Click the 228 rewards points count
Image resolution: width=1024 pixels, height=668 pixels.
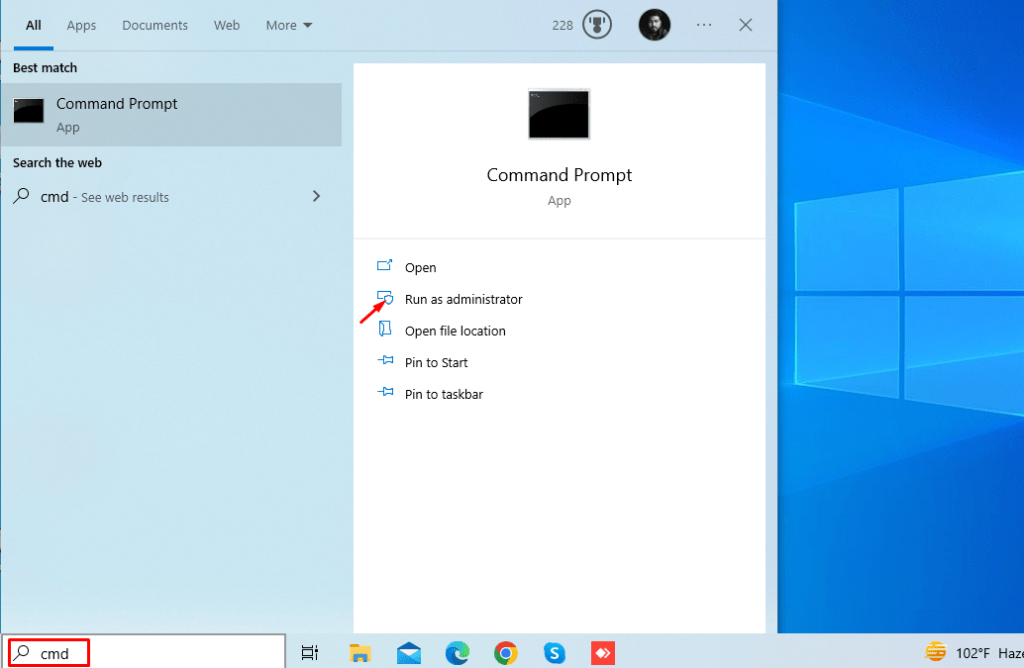tap(562, 25)
